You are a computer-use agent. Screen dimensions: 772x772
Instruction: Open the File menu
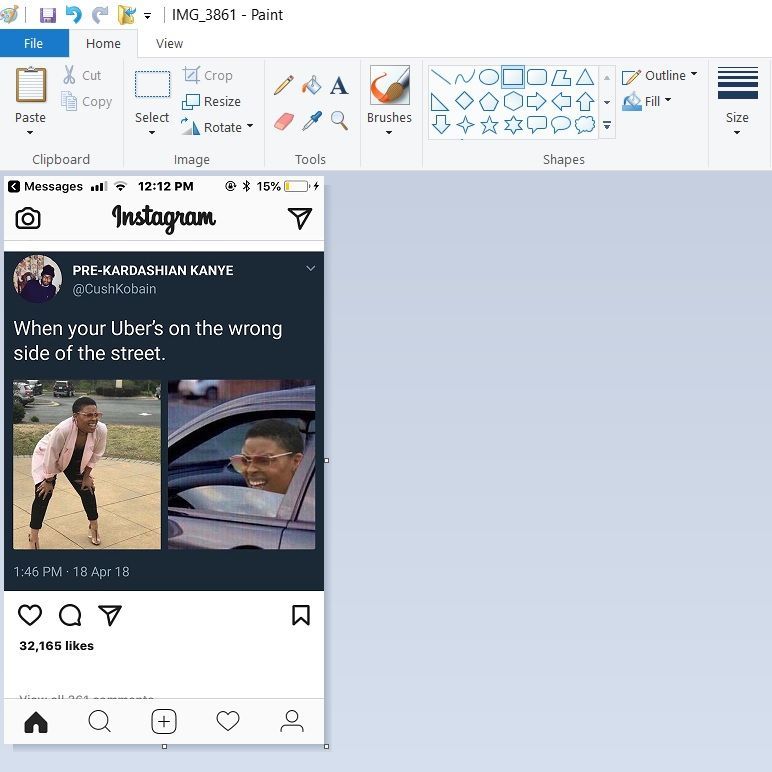(34, 43)
